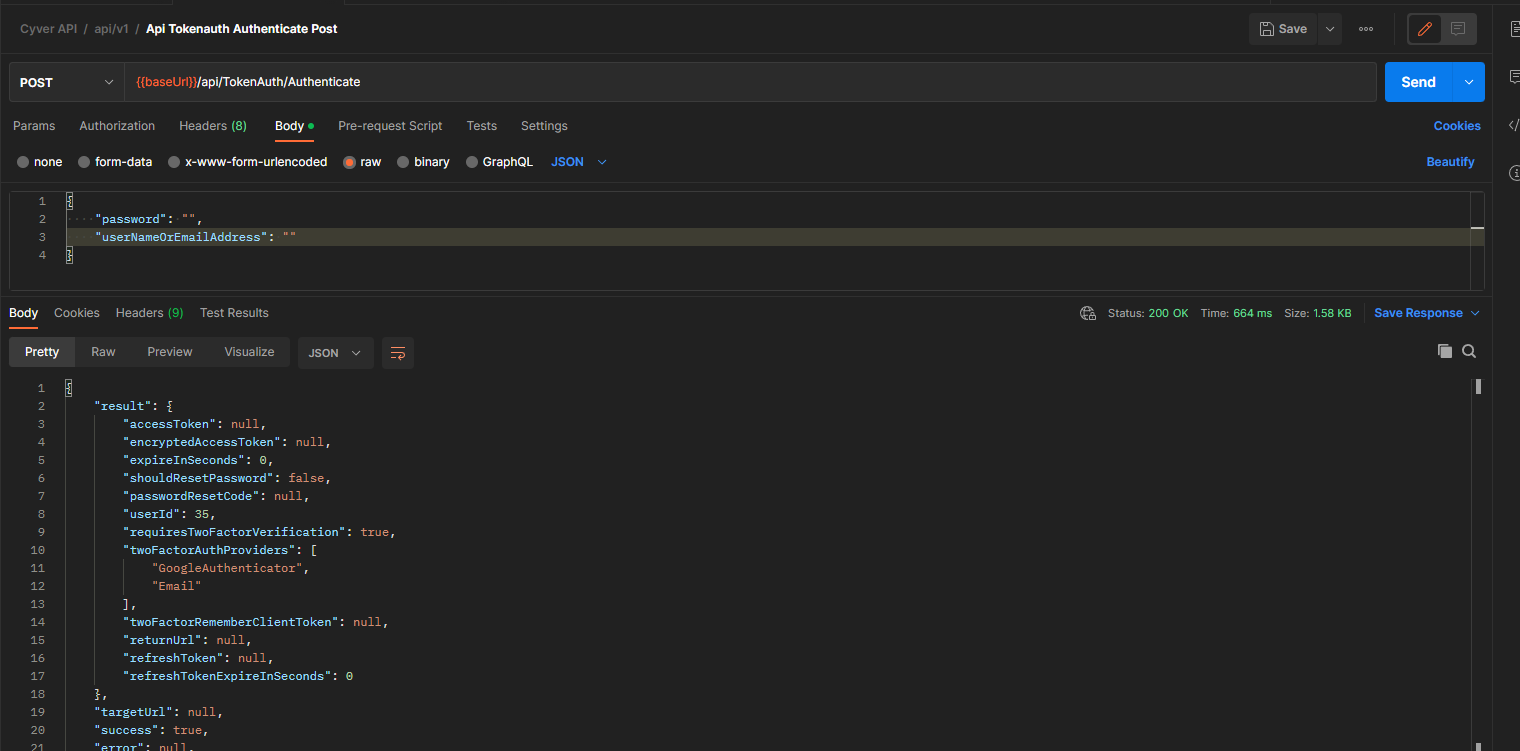Click Beautify to format the JSON body
Viewport: 1520px width, 751px height.
pyautogui.click(x=1450, y=161)
